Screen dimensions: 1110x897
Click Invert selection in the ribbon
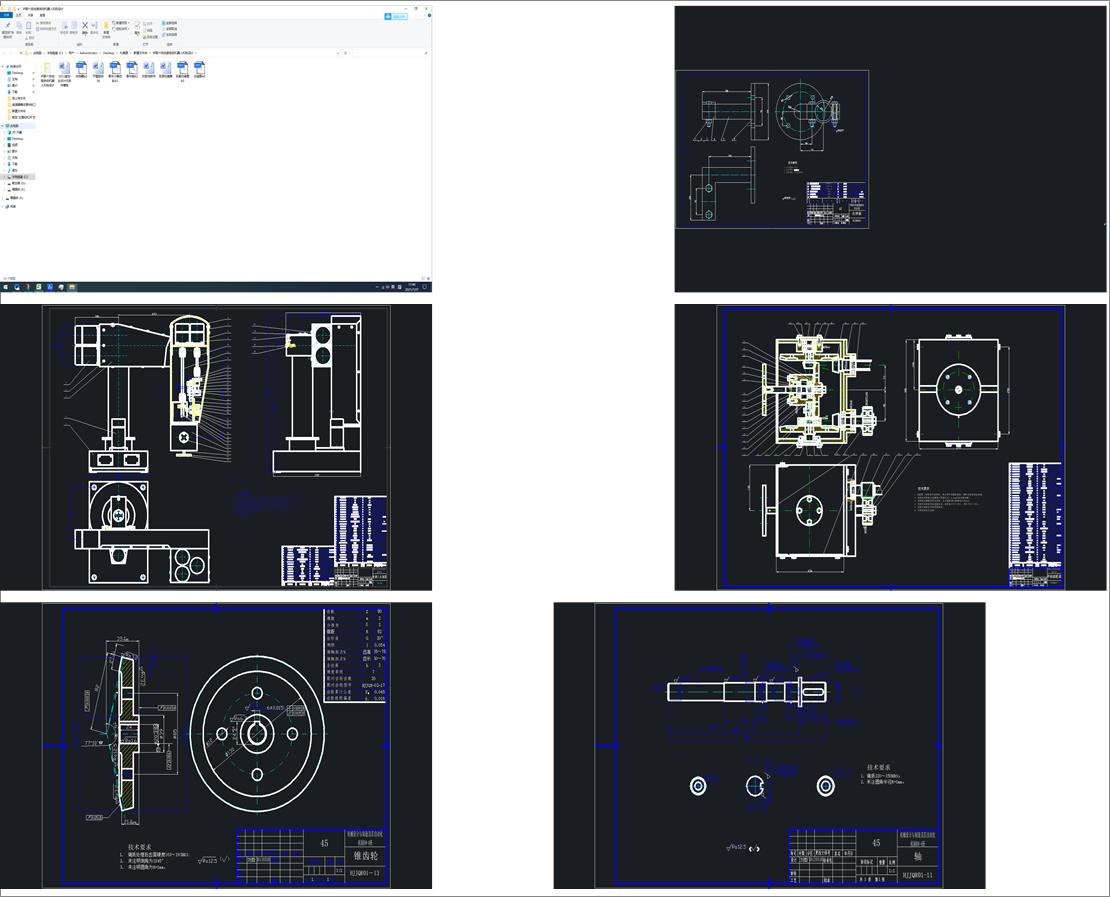170,34
